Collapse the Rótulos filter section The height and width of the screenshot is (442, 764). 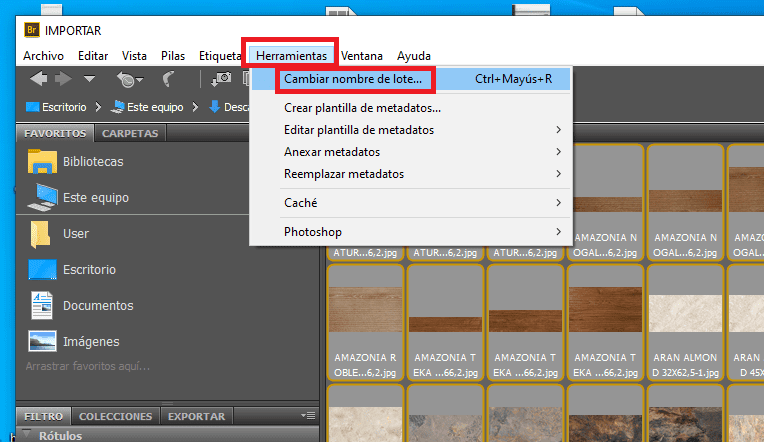[27, 434]
